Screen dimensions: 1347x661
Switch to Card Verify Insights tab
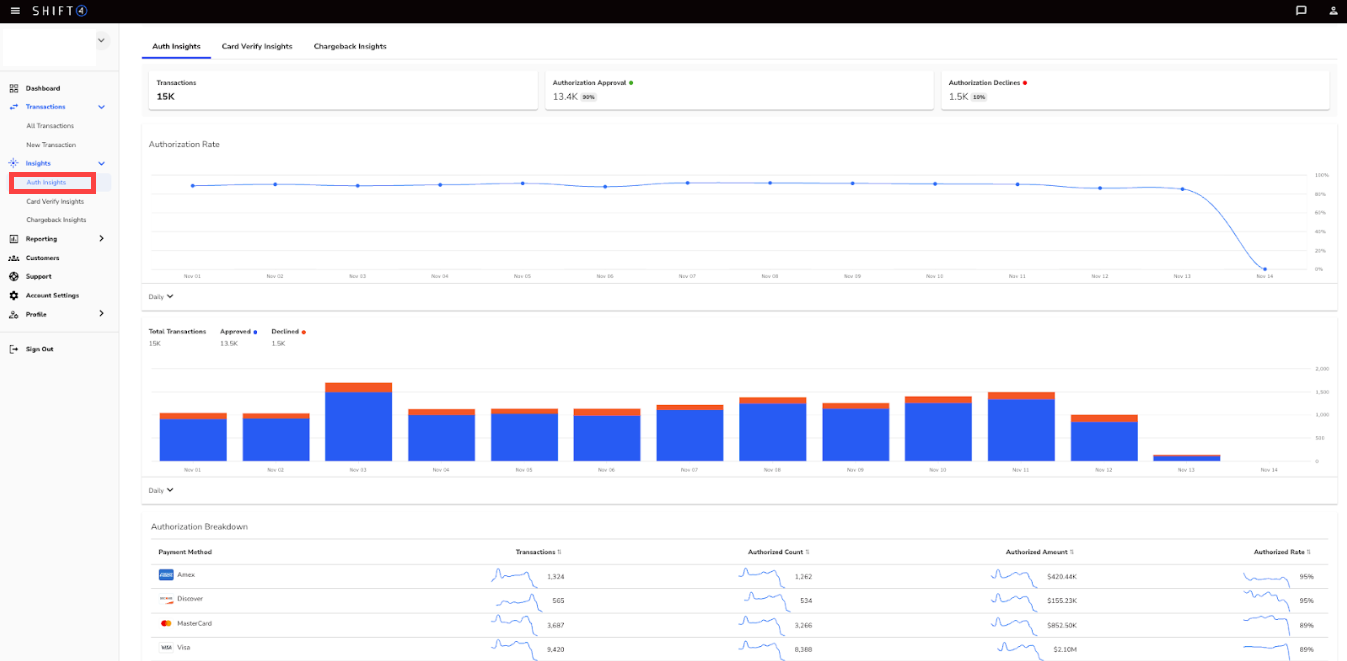[257, 47]
